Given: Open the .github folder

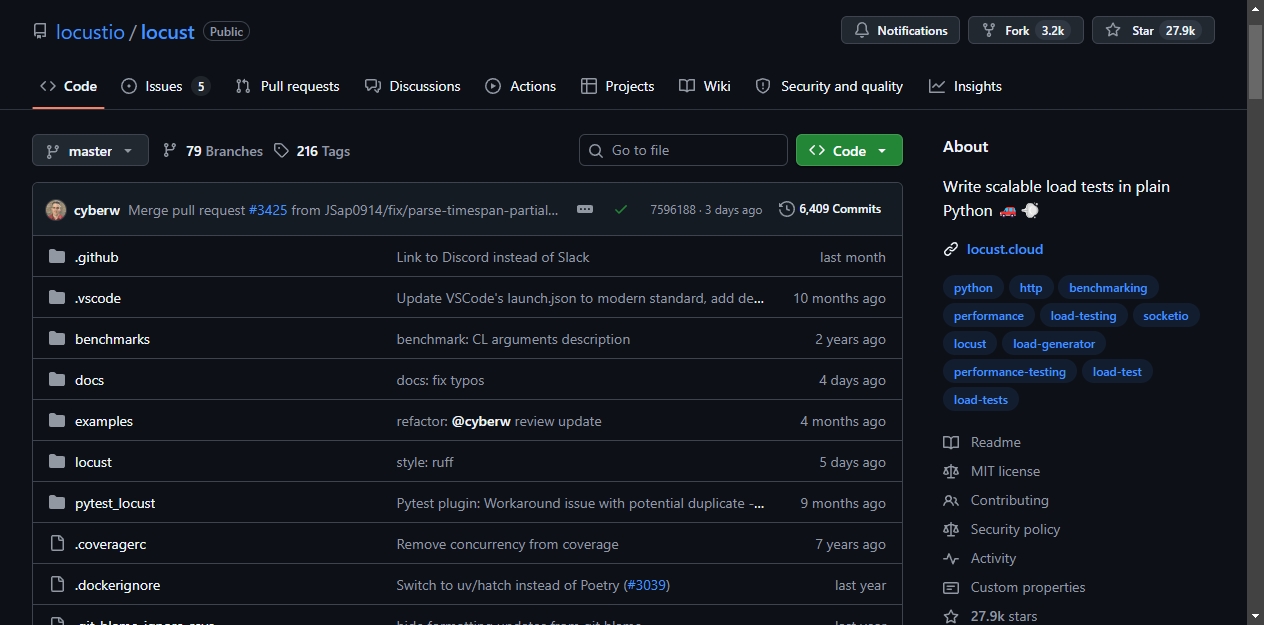Looking at the screenshot, I should [x=97, y=257].
